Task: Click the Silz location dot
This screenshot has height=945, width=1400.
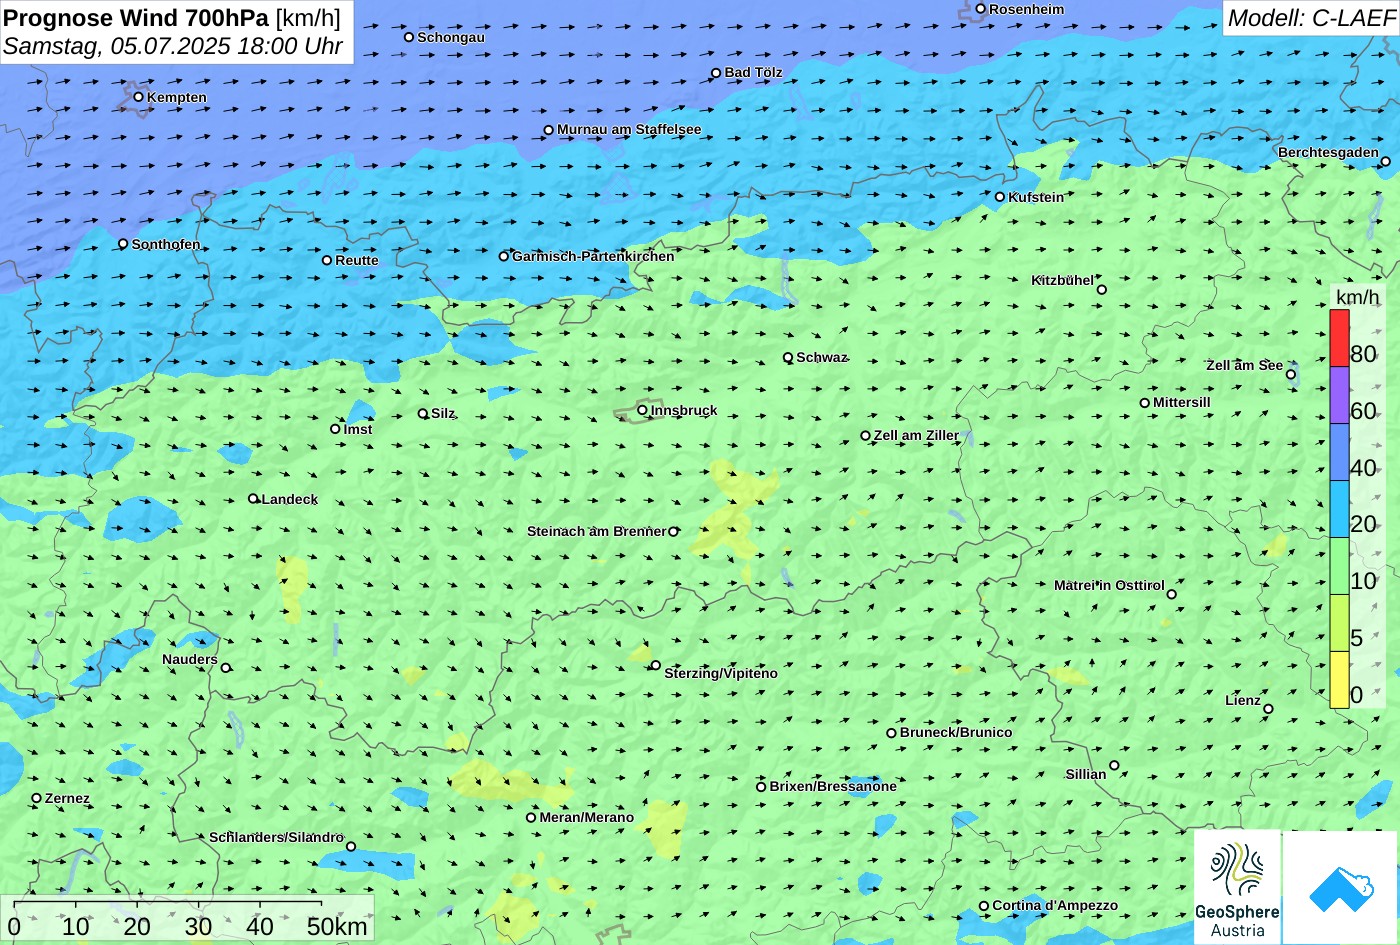Action: [x=423, y=413]
